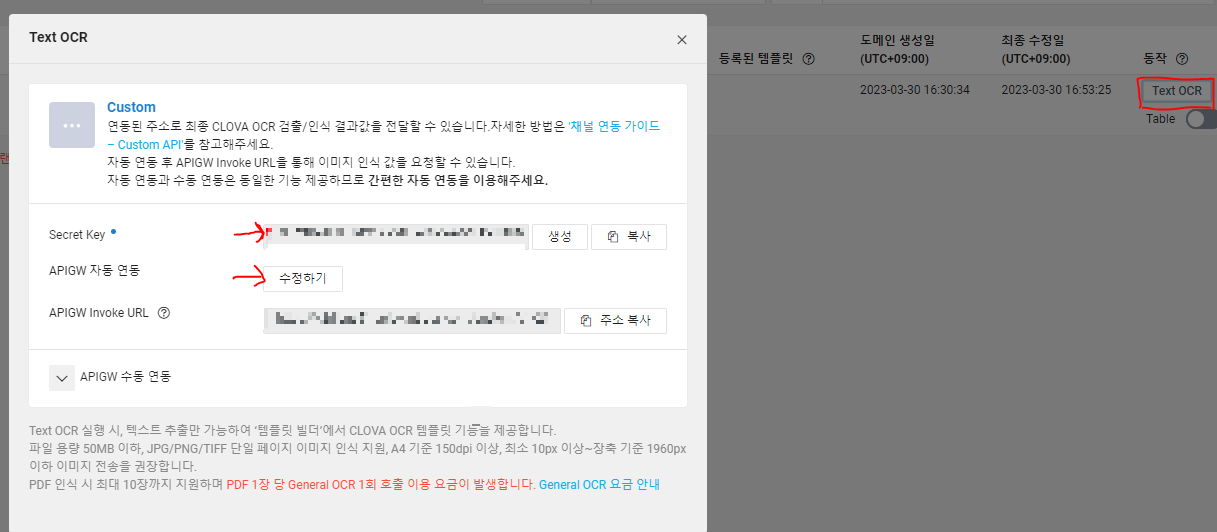Close the Text OCR dialog
The width and height of the screenshot is (1217, 532).
coord(682,40)
